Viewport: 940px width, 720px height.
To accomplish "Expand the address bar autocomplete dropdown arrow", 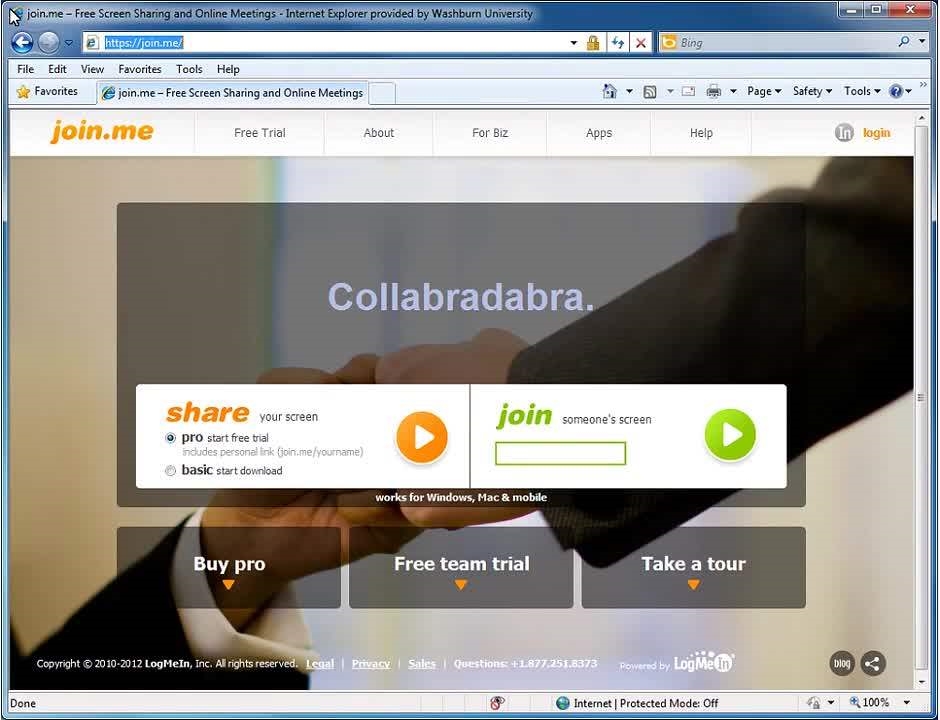I will [573, 43].
